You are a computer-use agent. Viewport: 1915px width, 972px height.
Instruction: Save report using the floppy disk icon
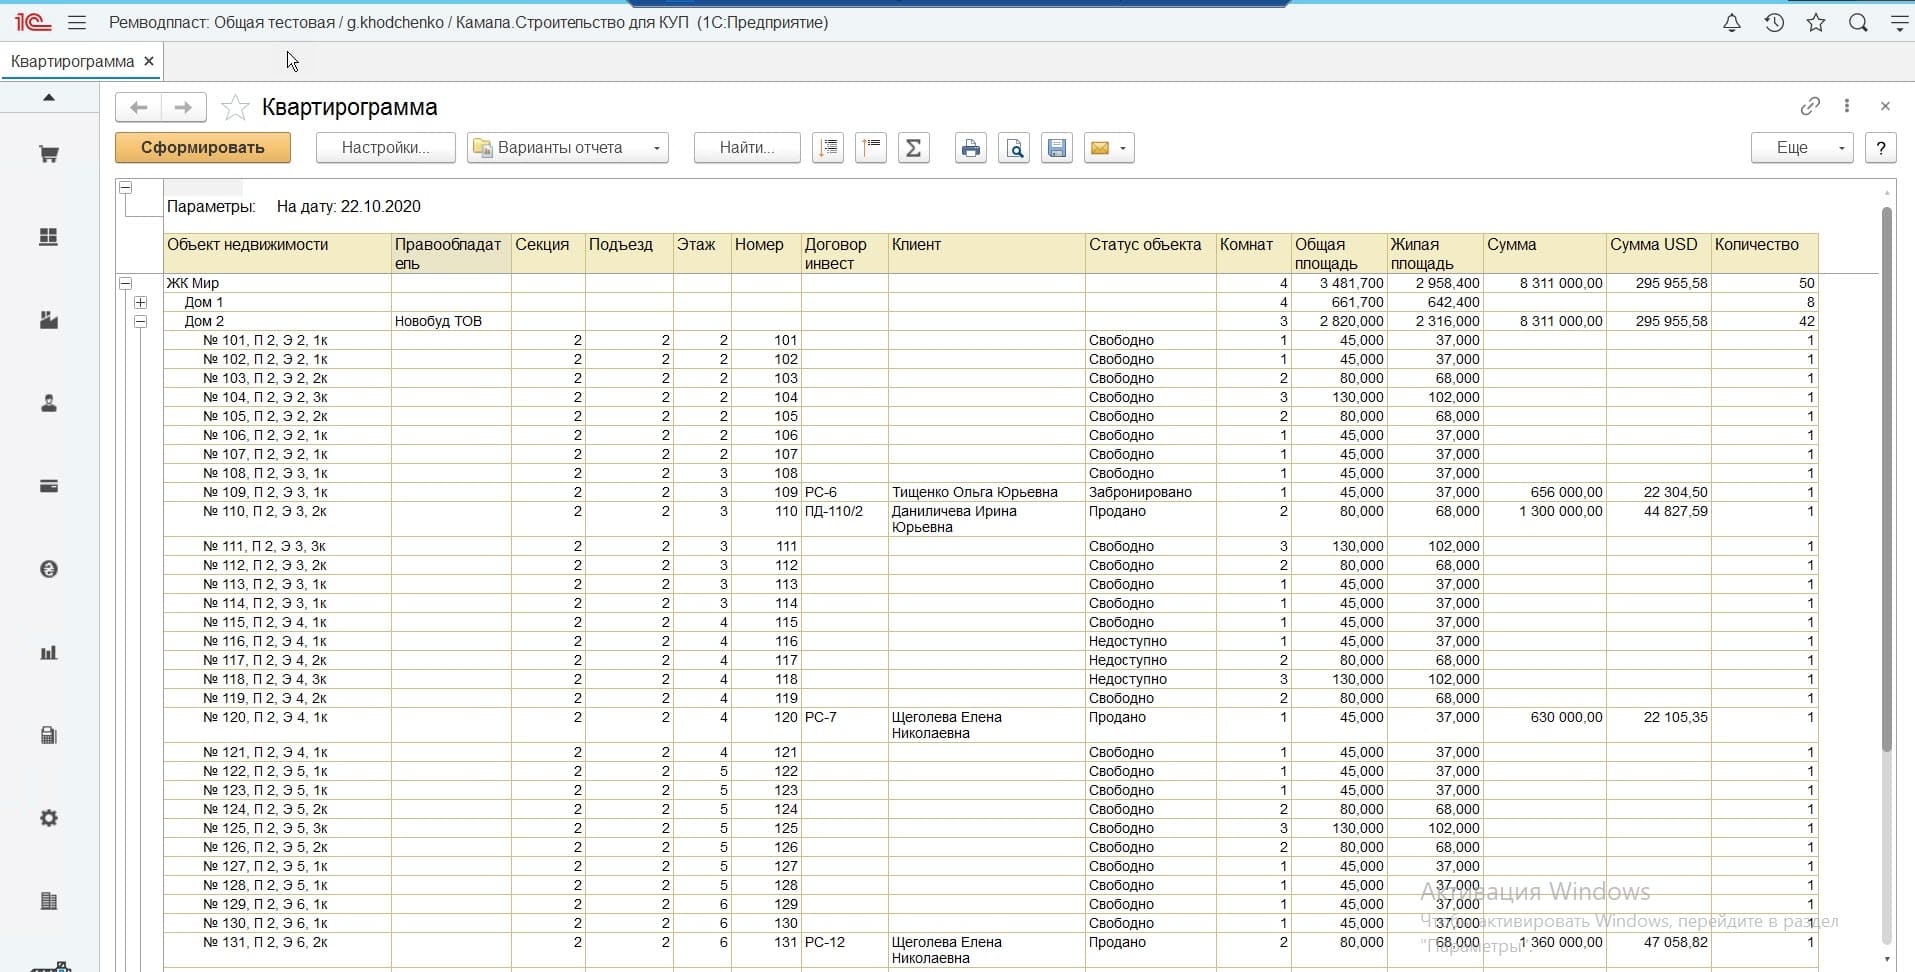(1057, 148)
